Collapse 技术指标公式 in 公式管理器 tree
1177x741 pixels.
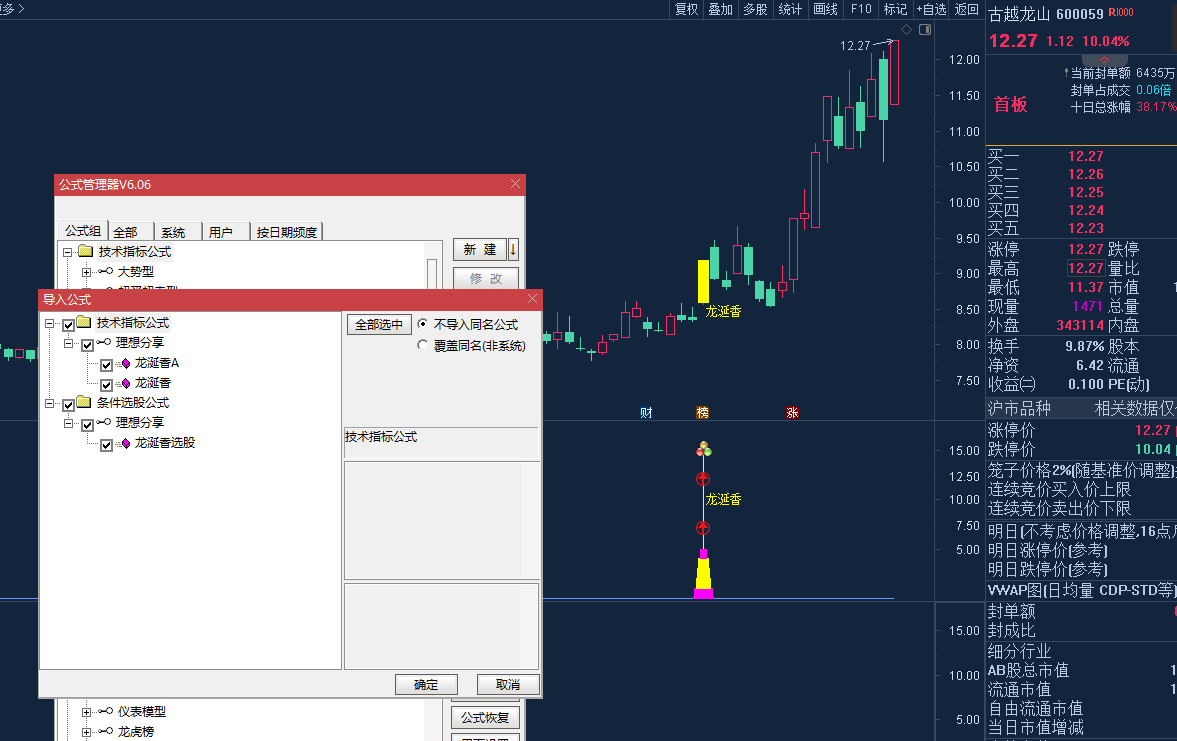click(68, 252)
